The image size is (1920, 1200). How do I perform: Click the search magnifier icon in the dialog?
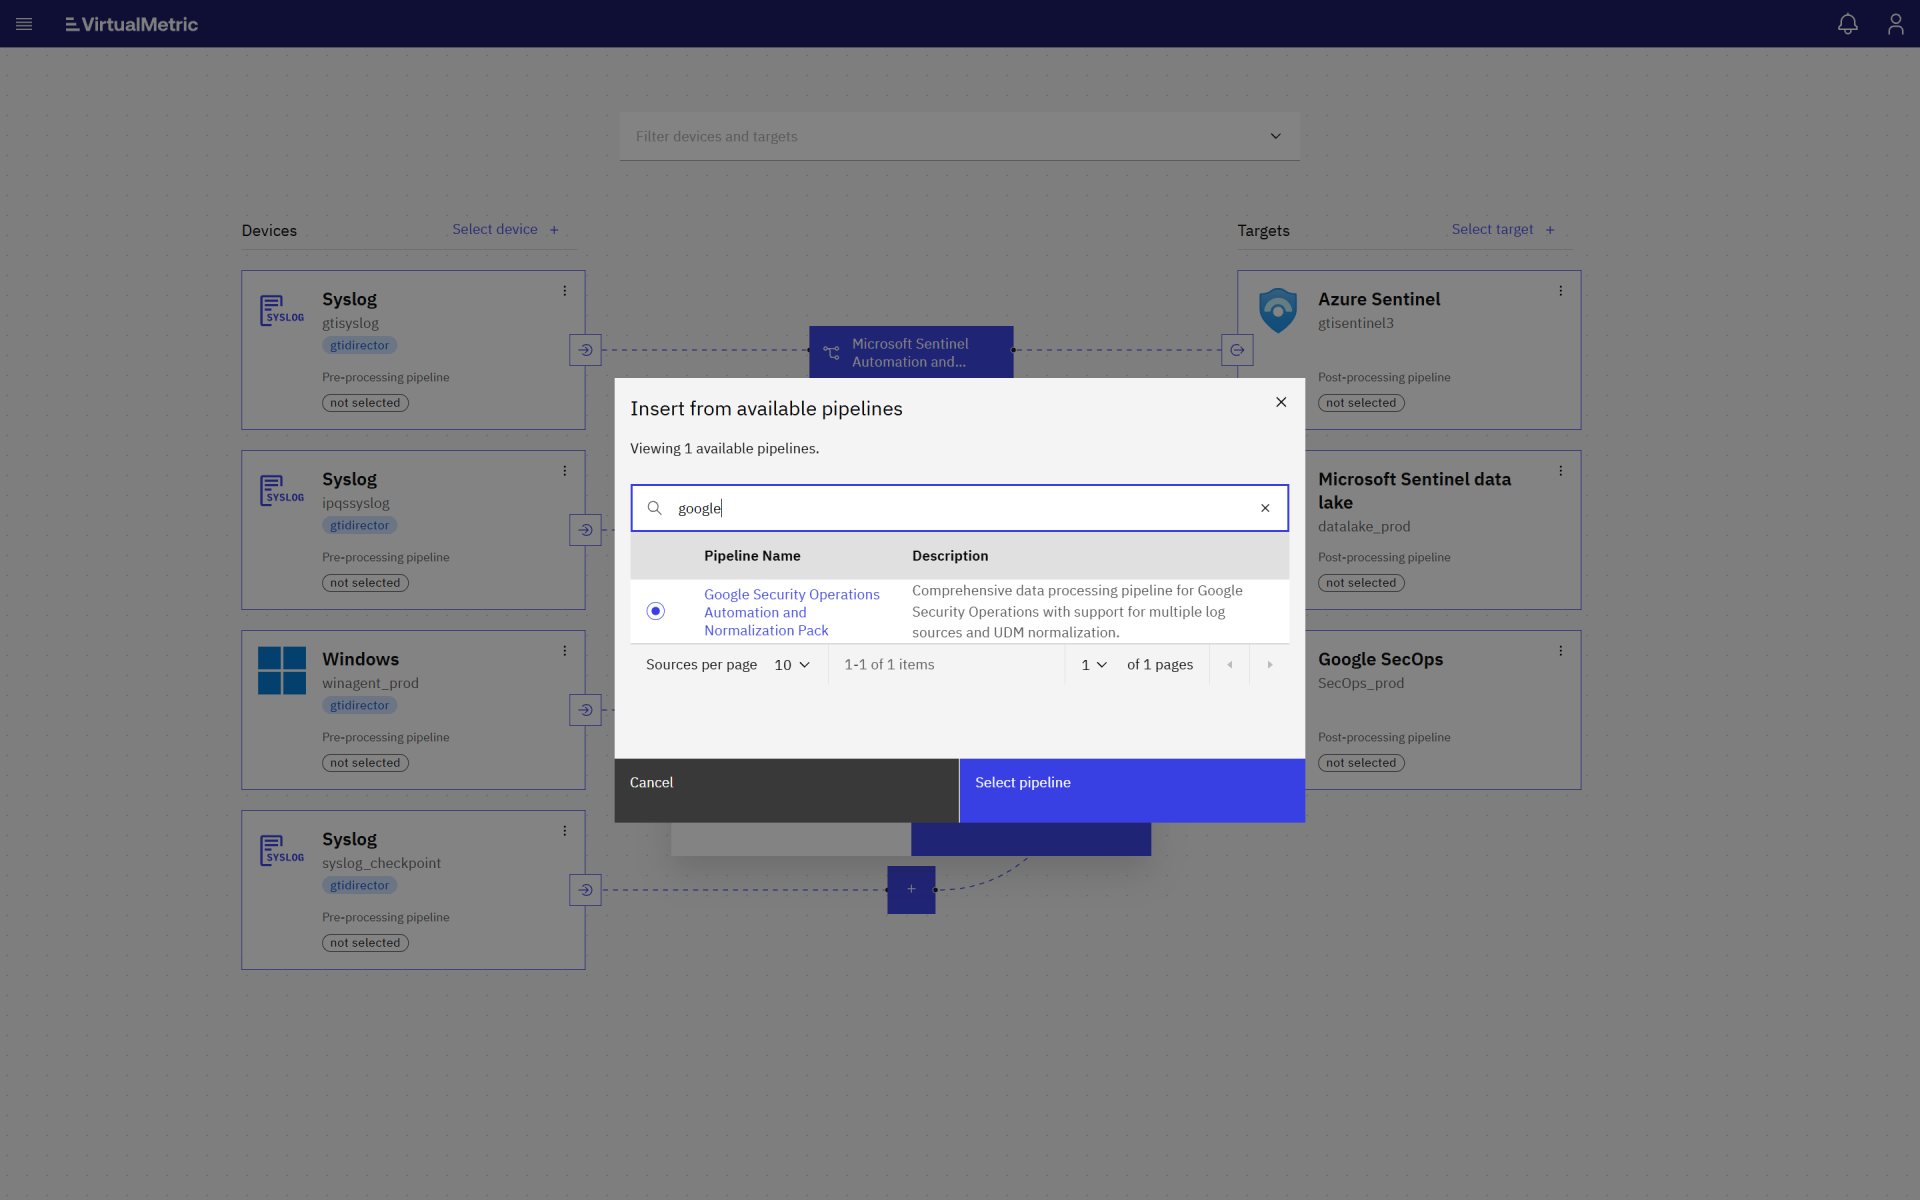pyautogui.click(x=655, y=508)
